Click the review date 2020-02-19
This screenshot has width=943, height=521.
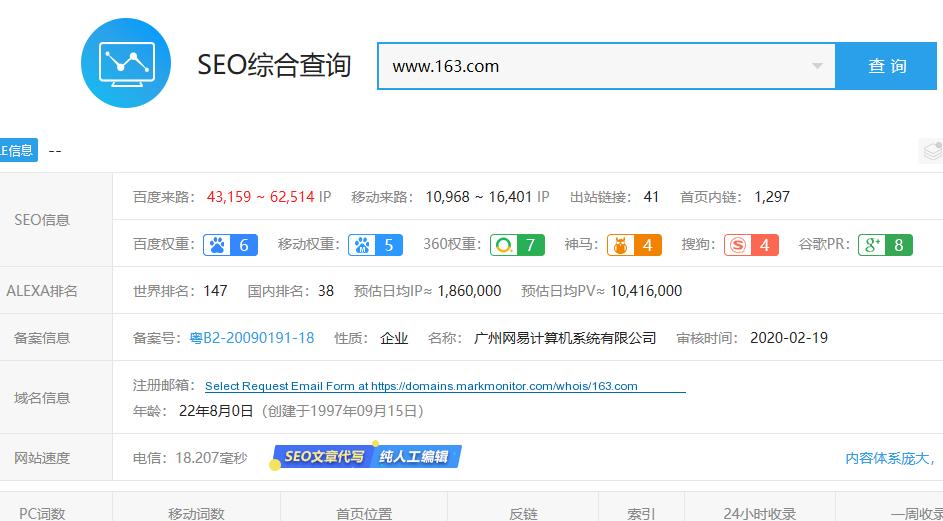click(789, 338)
